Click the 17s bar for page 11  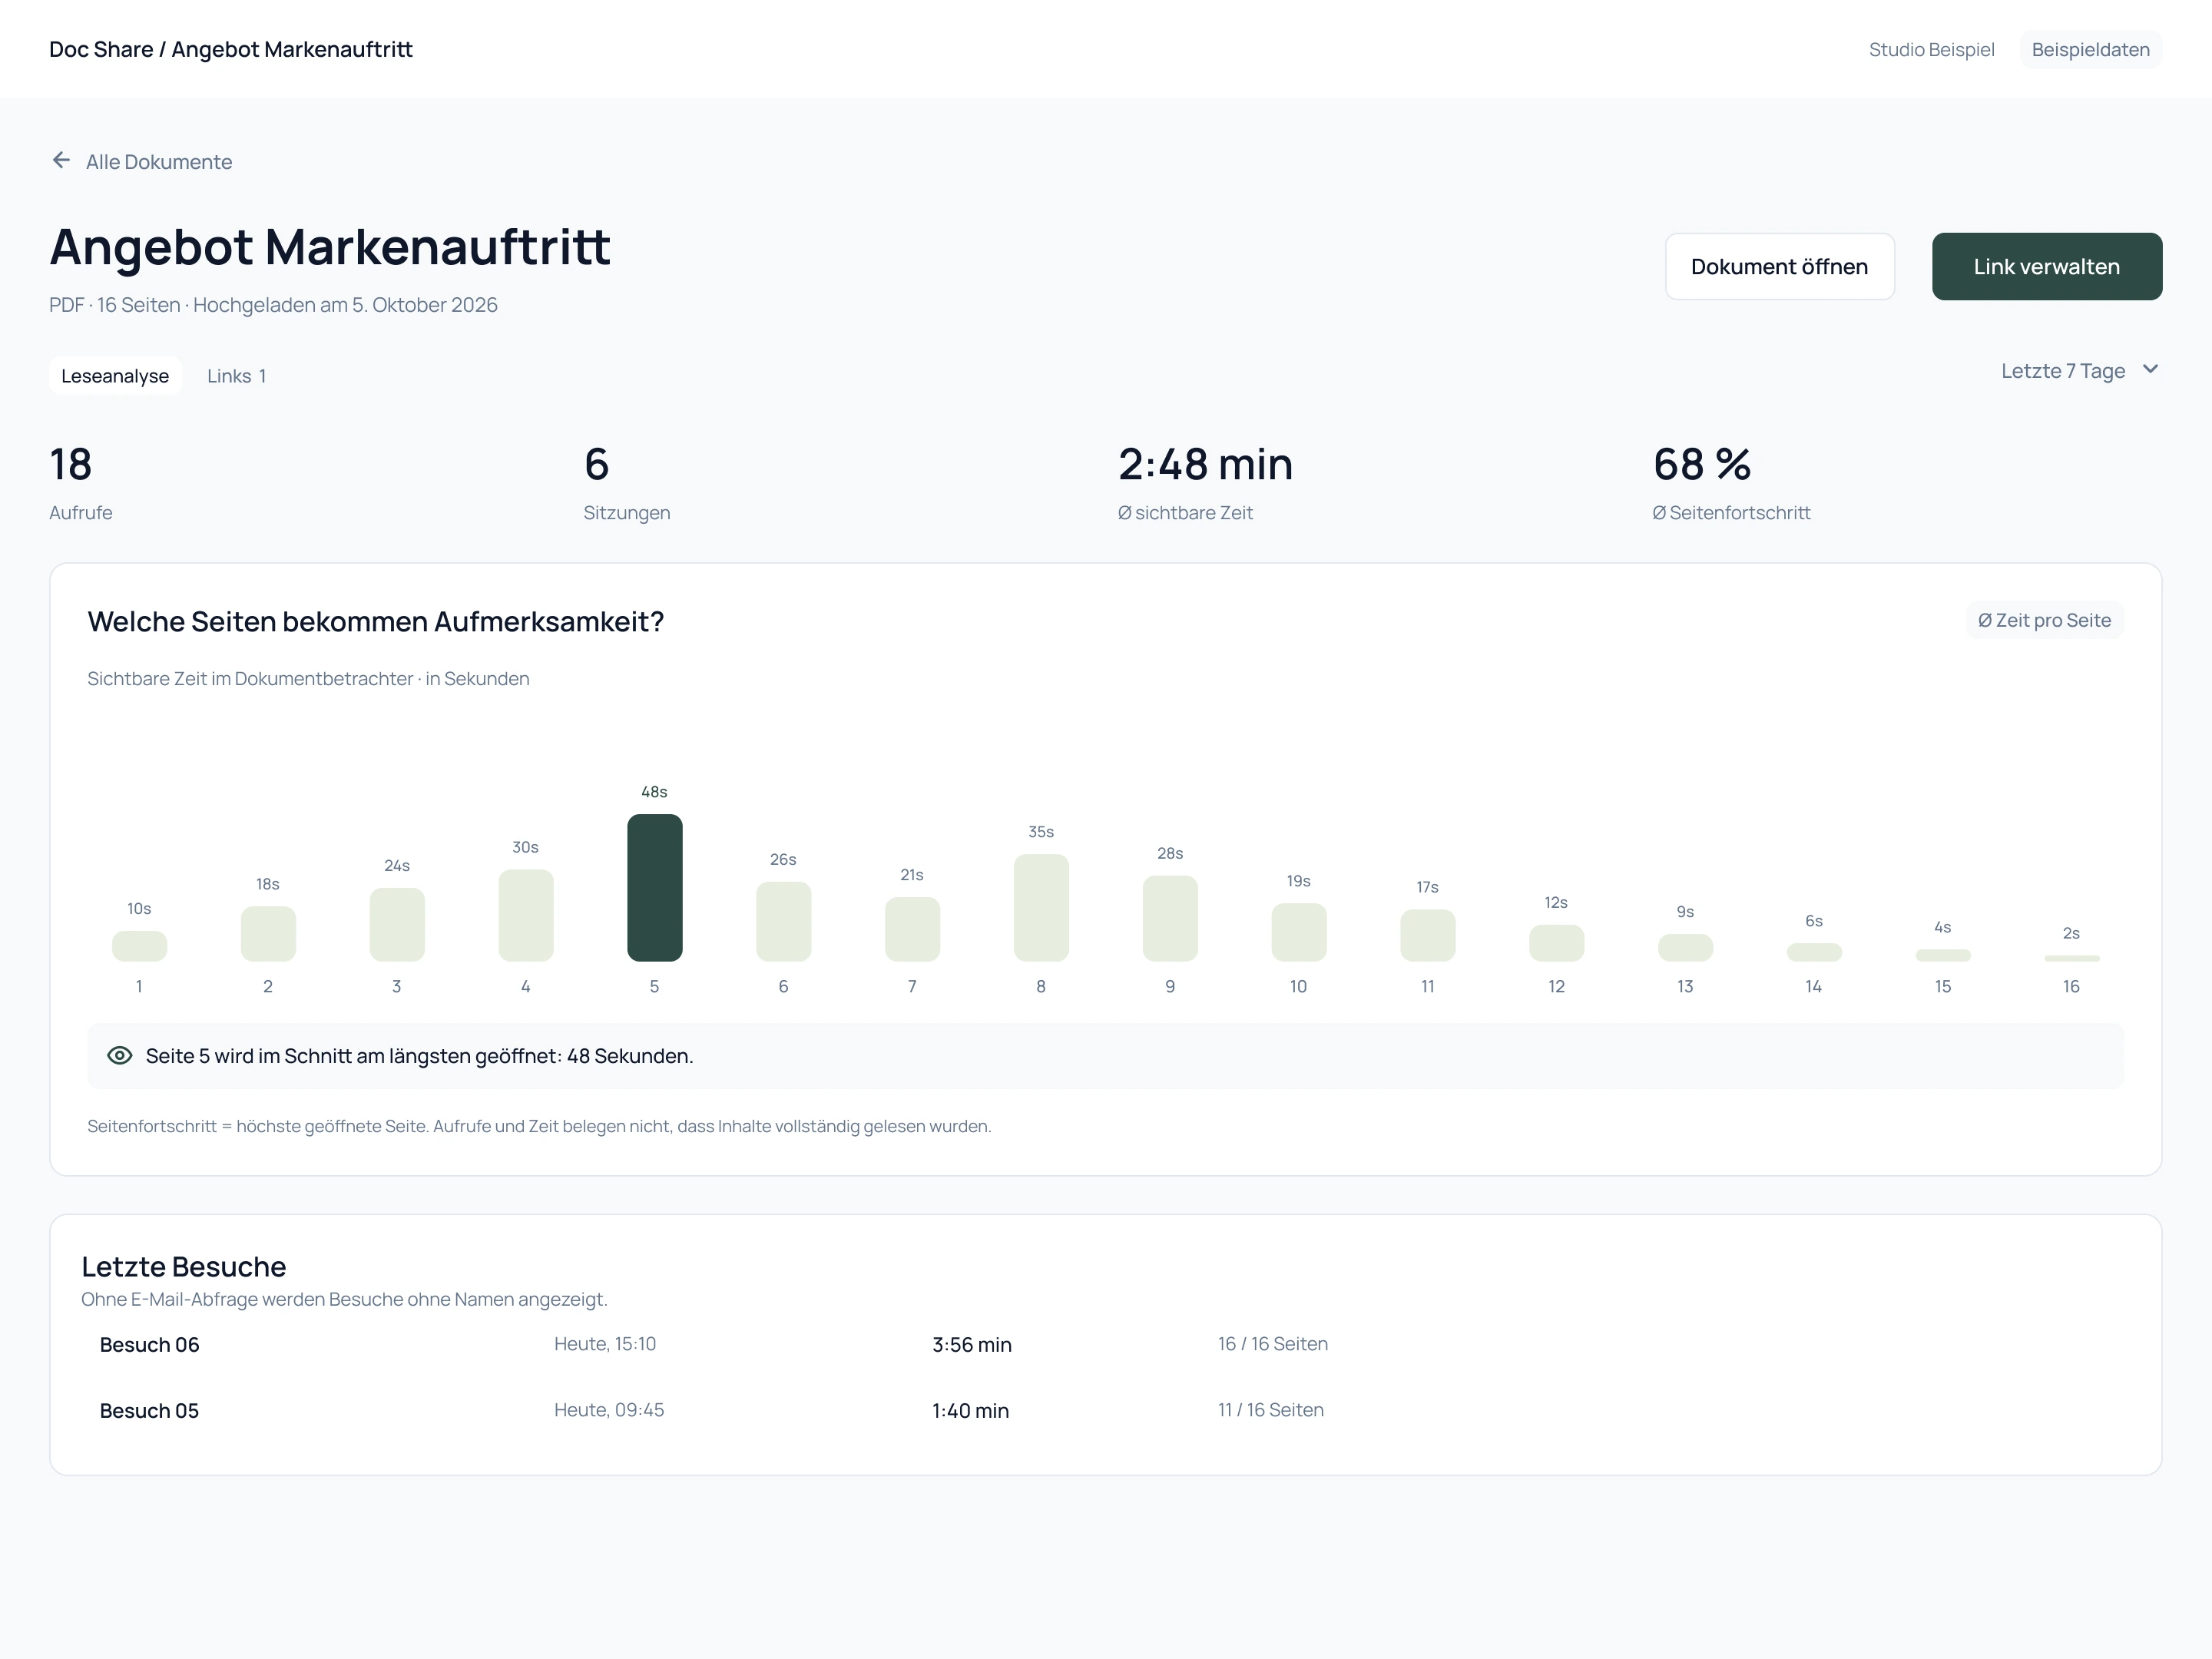click(1428, 936)
